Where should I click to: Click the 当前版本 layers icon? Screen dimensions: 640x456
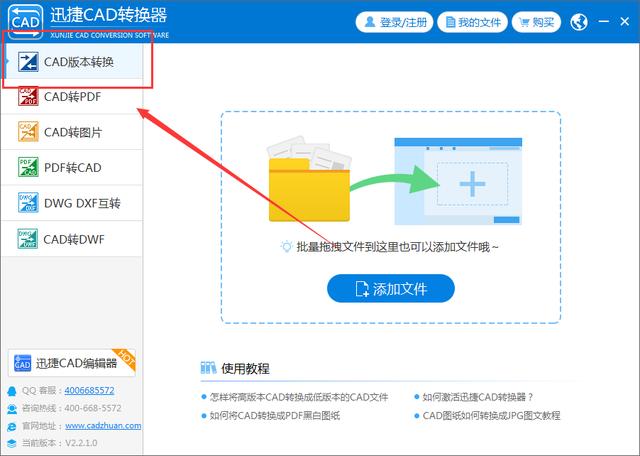tap(12, 443)
